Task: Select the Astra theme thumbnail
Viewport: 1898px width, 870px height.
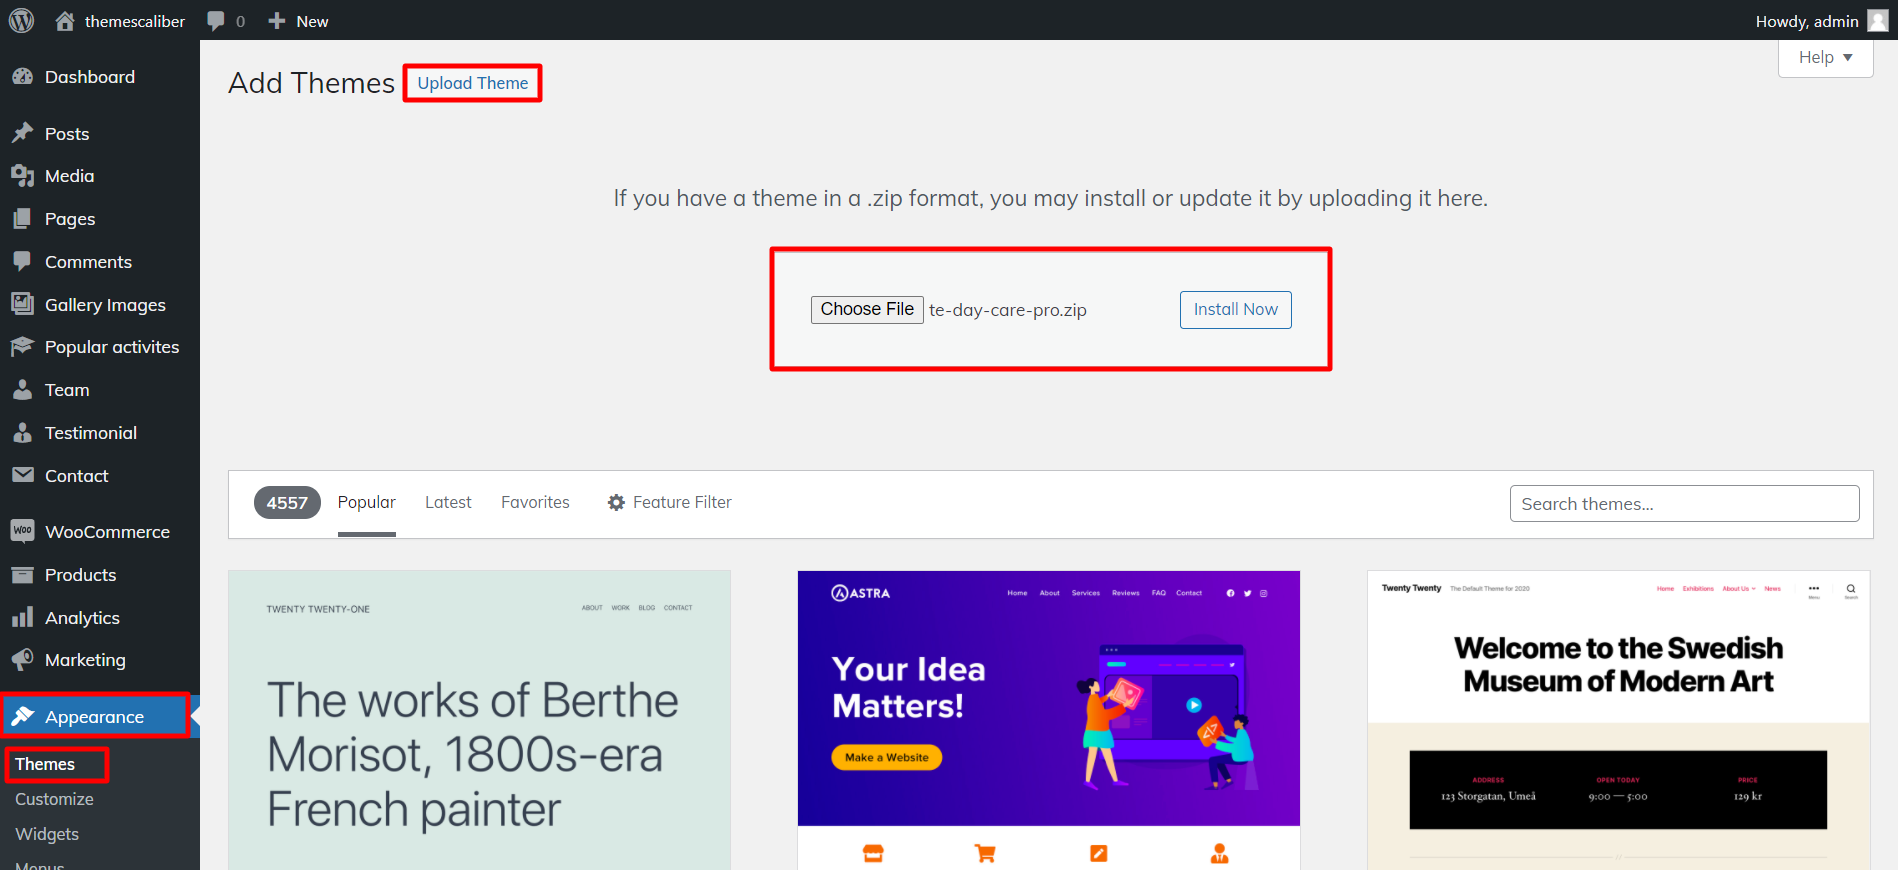Action: point(1048,699)
